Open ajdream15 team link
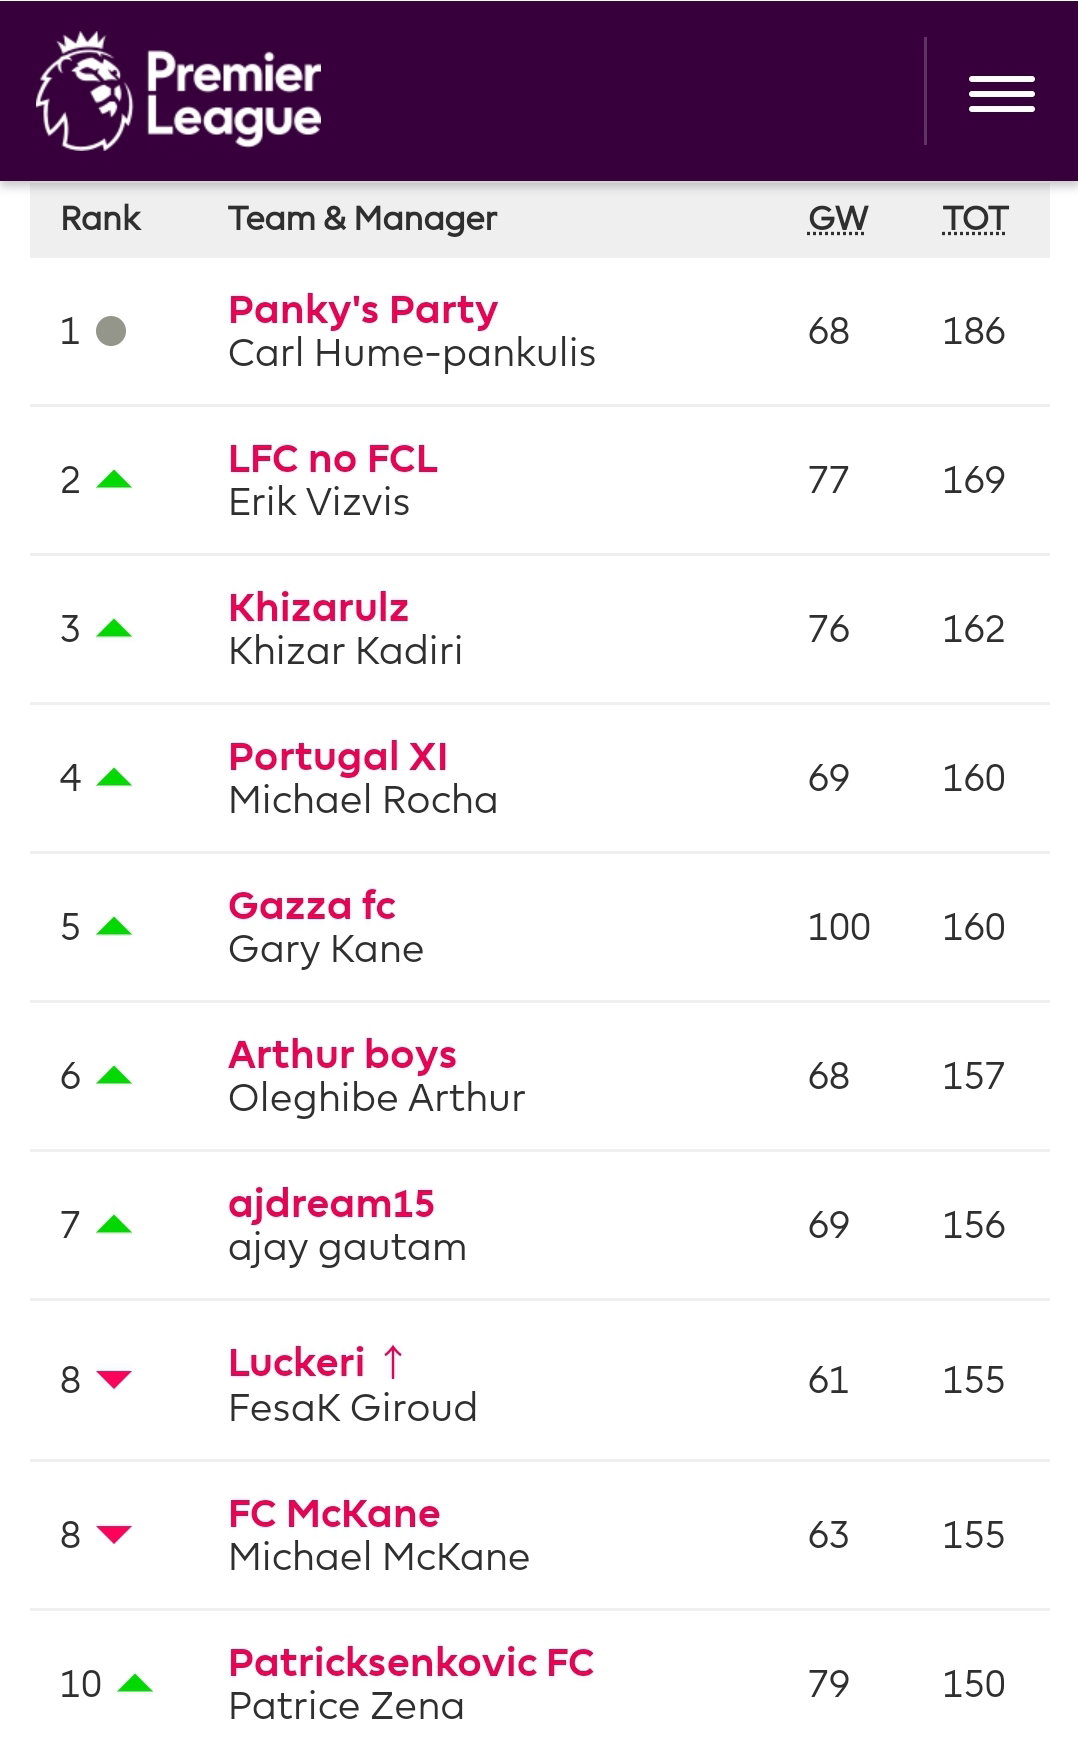 (x=331, y=1204)
